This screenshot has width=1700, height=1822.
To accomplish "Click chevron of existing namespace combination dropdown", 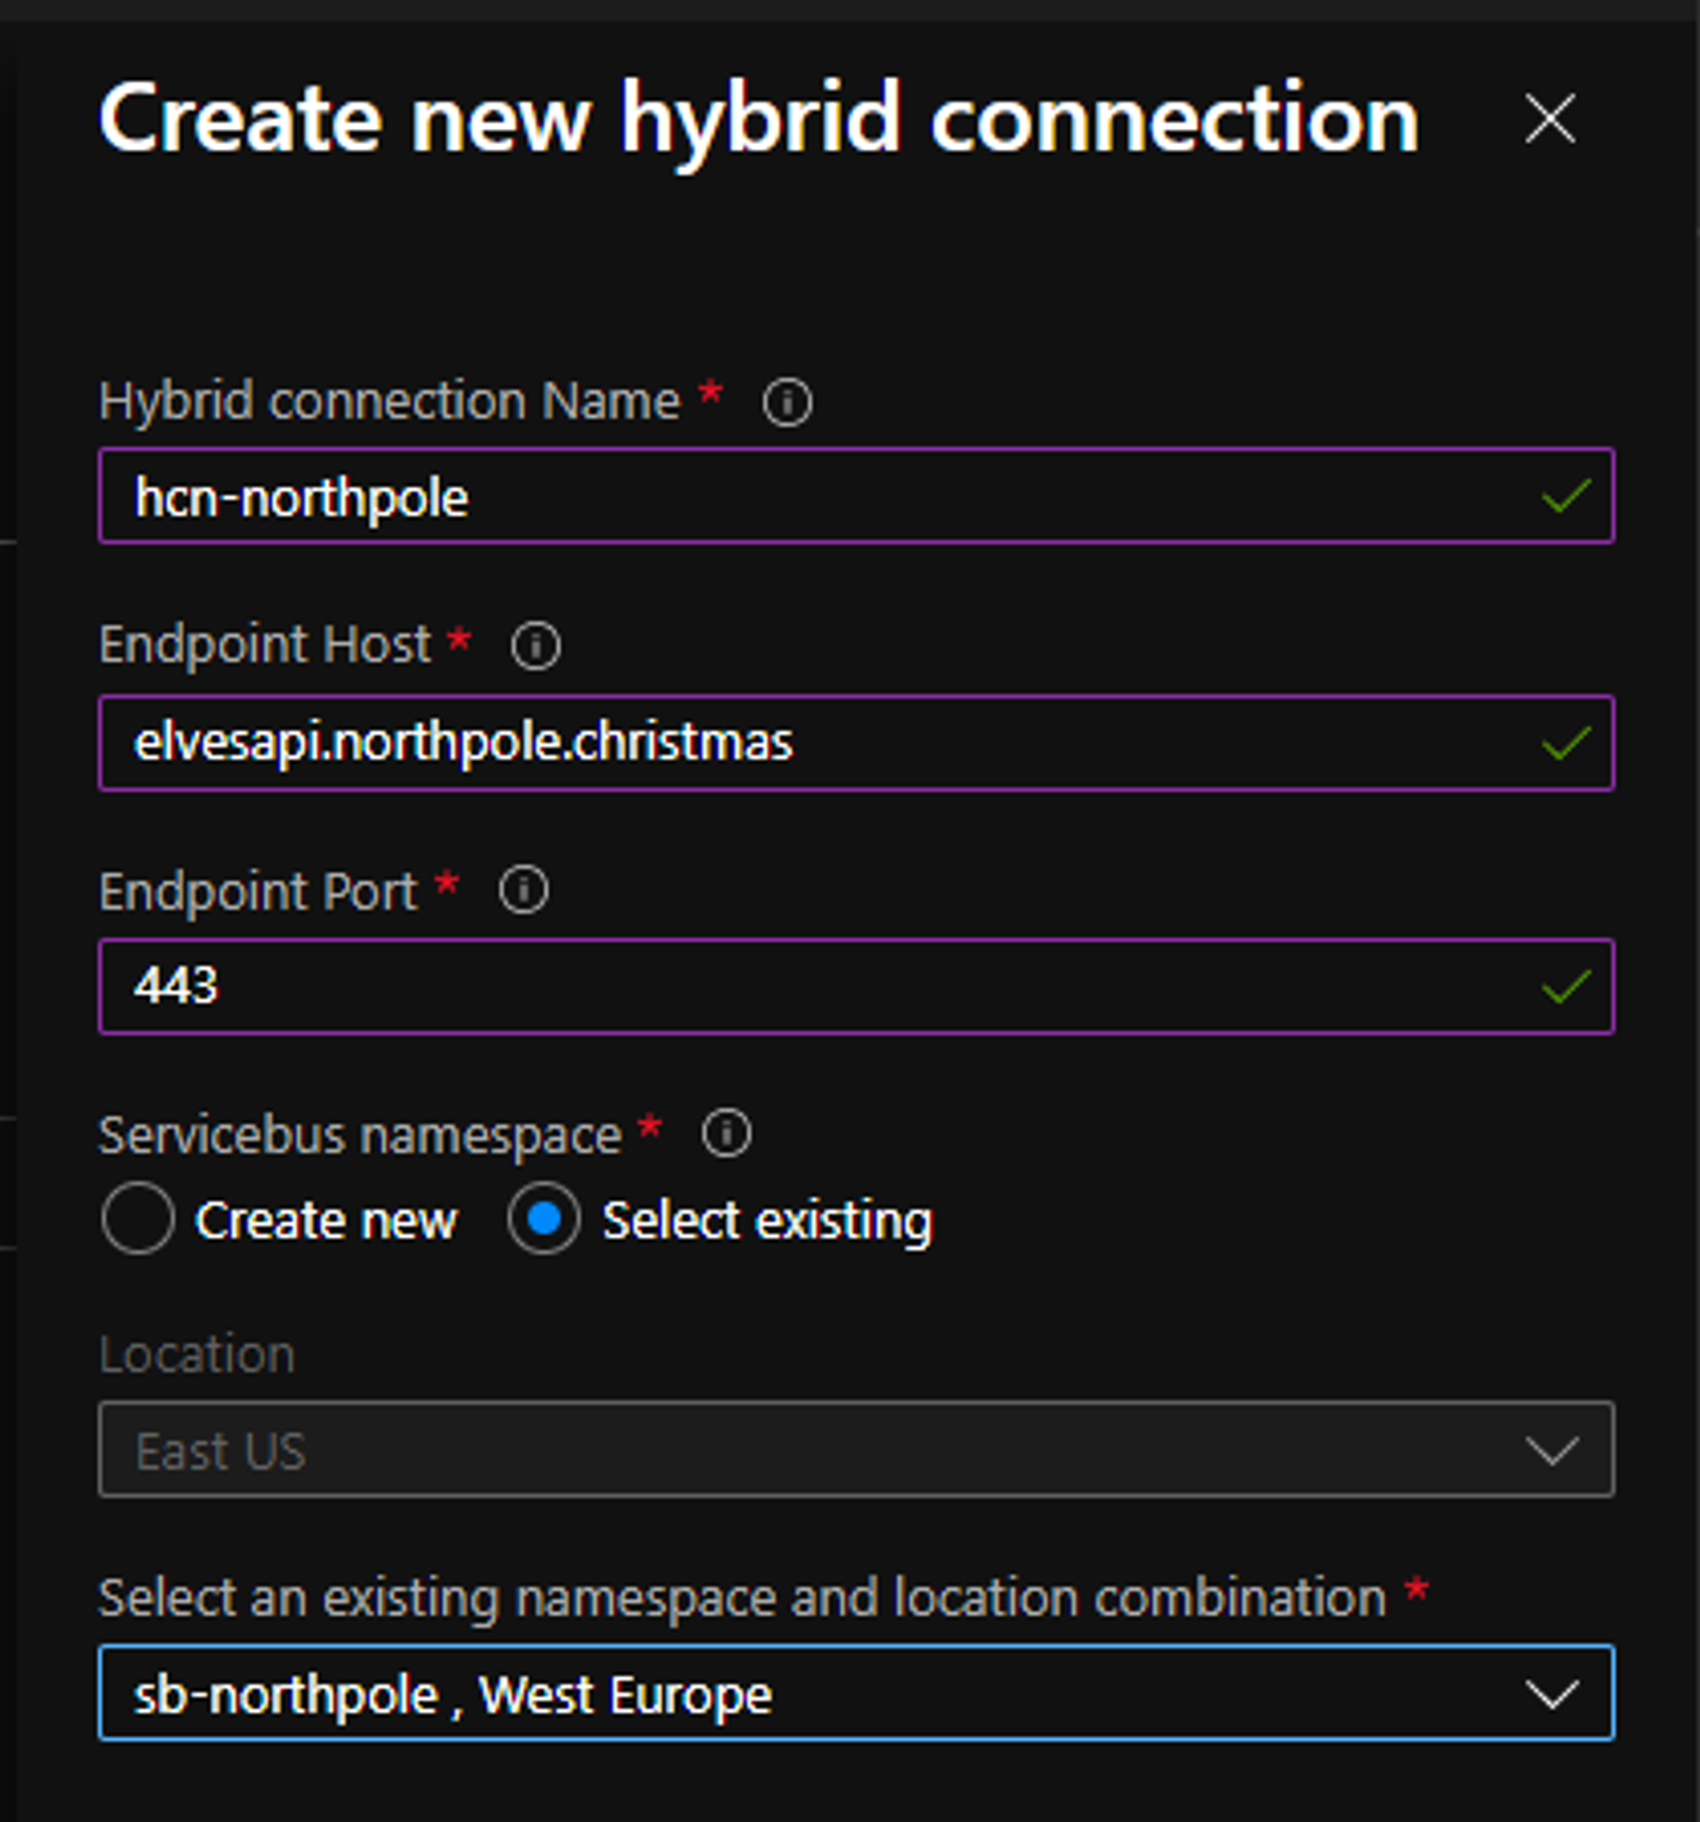I will [x=1552, y=1694].
